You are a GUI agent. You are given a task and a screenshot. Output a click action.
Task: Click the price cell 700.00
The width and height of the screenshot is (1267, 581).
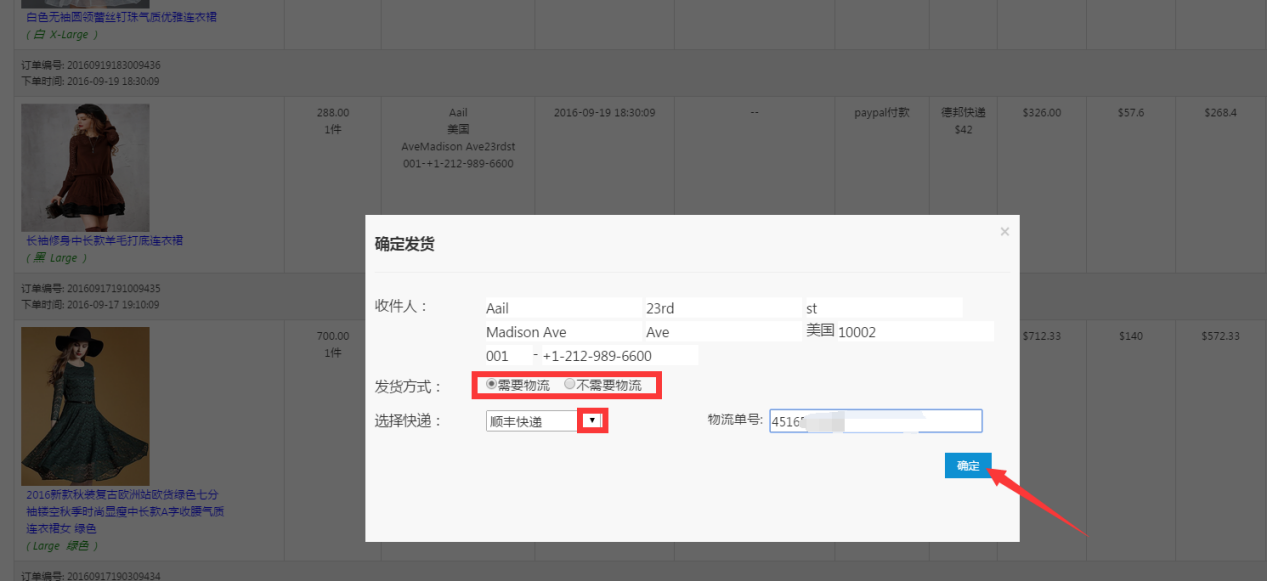pos(333,336)
